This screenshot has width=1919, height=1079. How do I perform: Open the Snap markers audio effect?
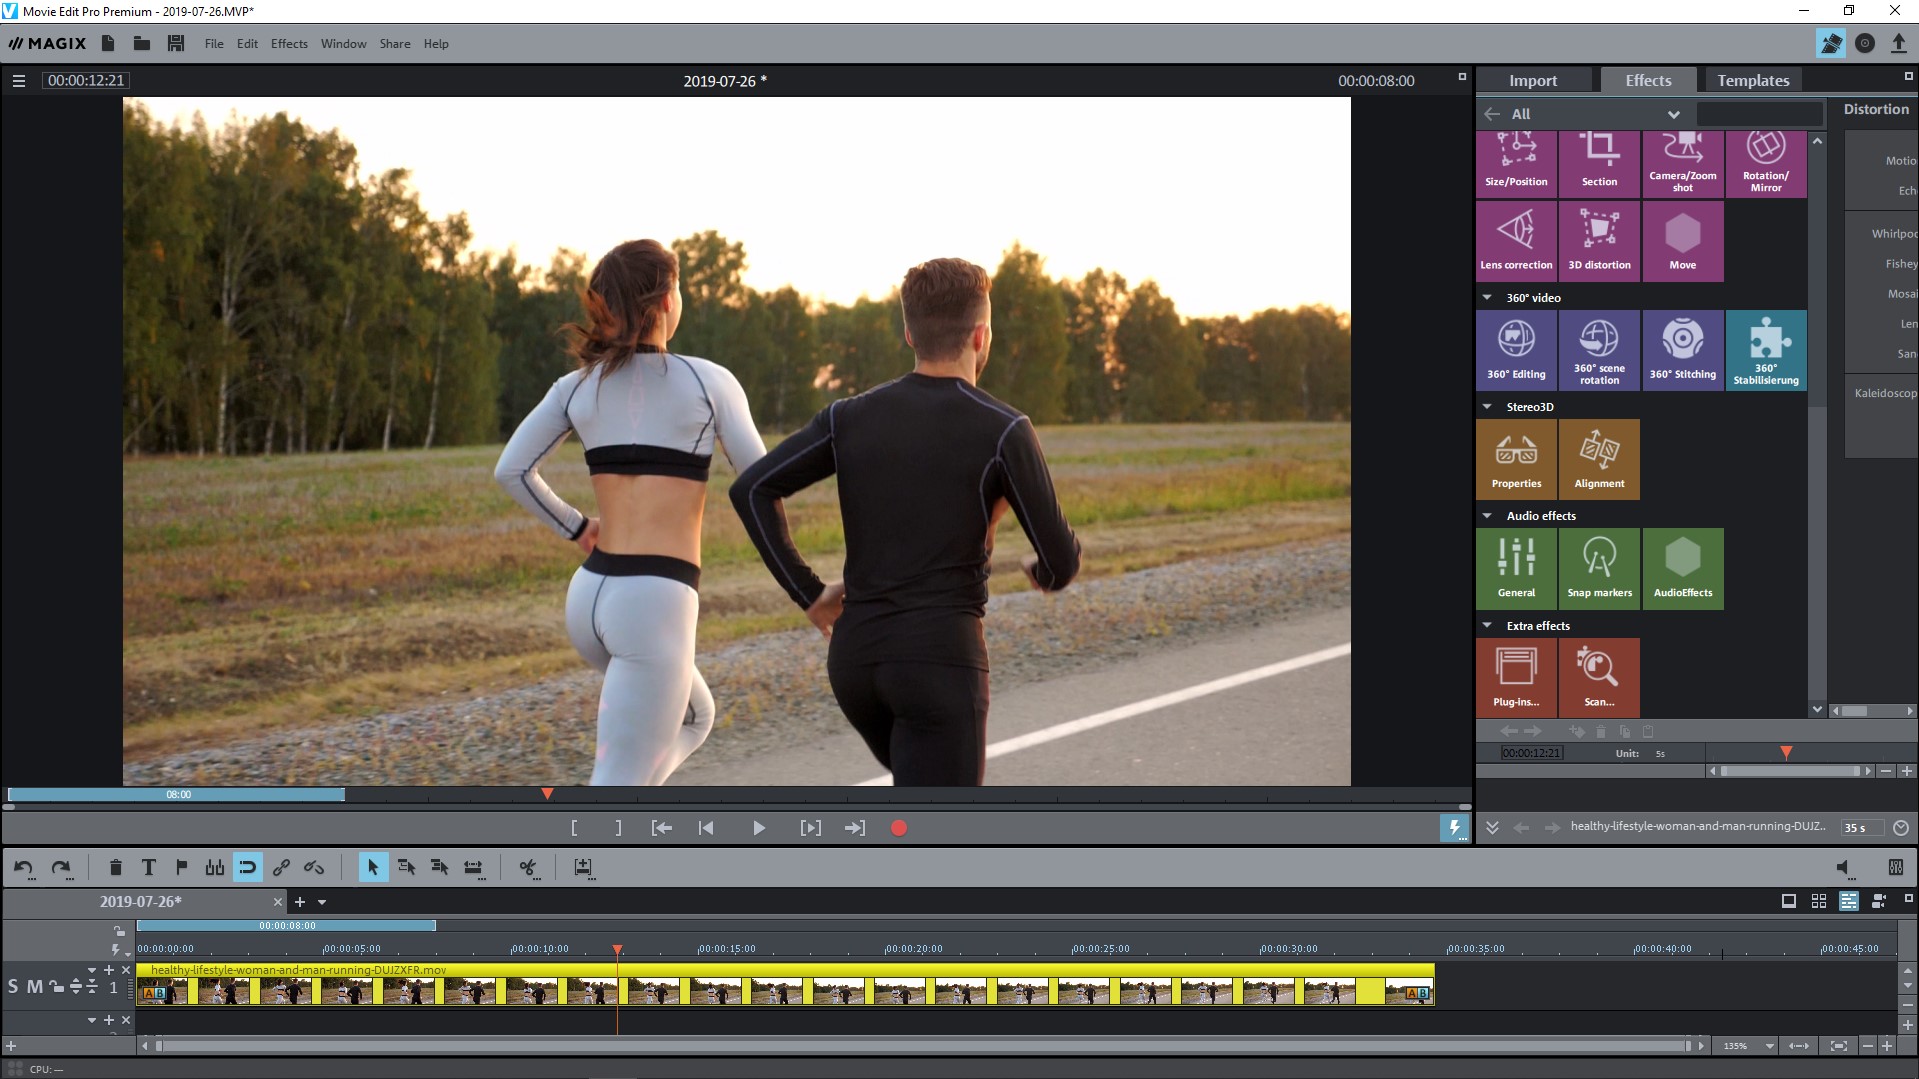1599,568
